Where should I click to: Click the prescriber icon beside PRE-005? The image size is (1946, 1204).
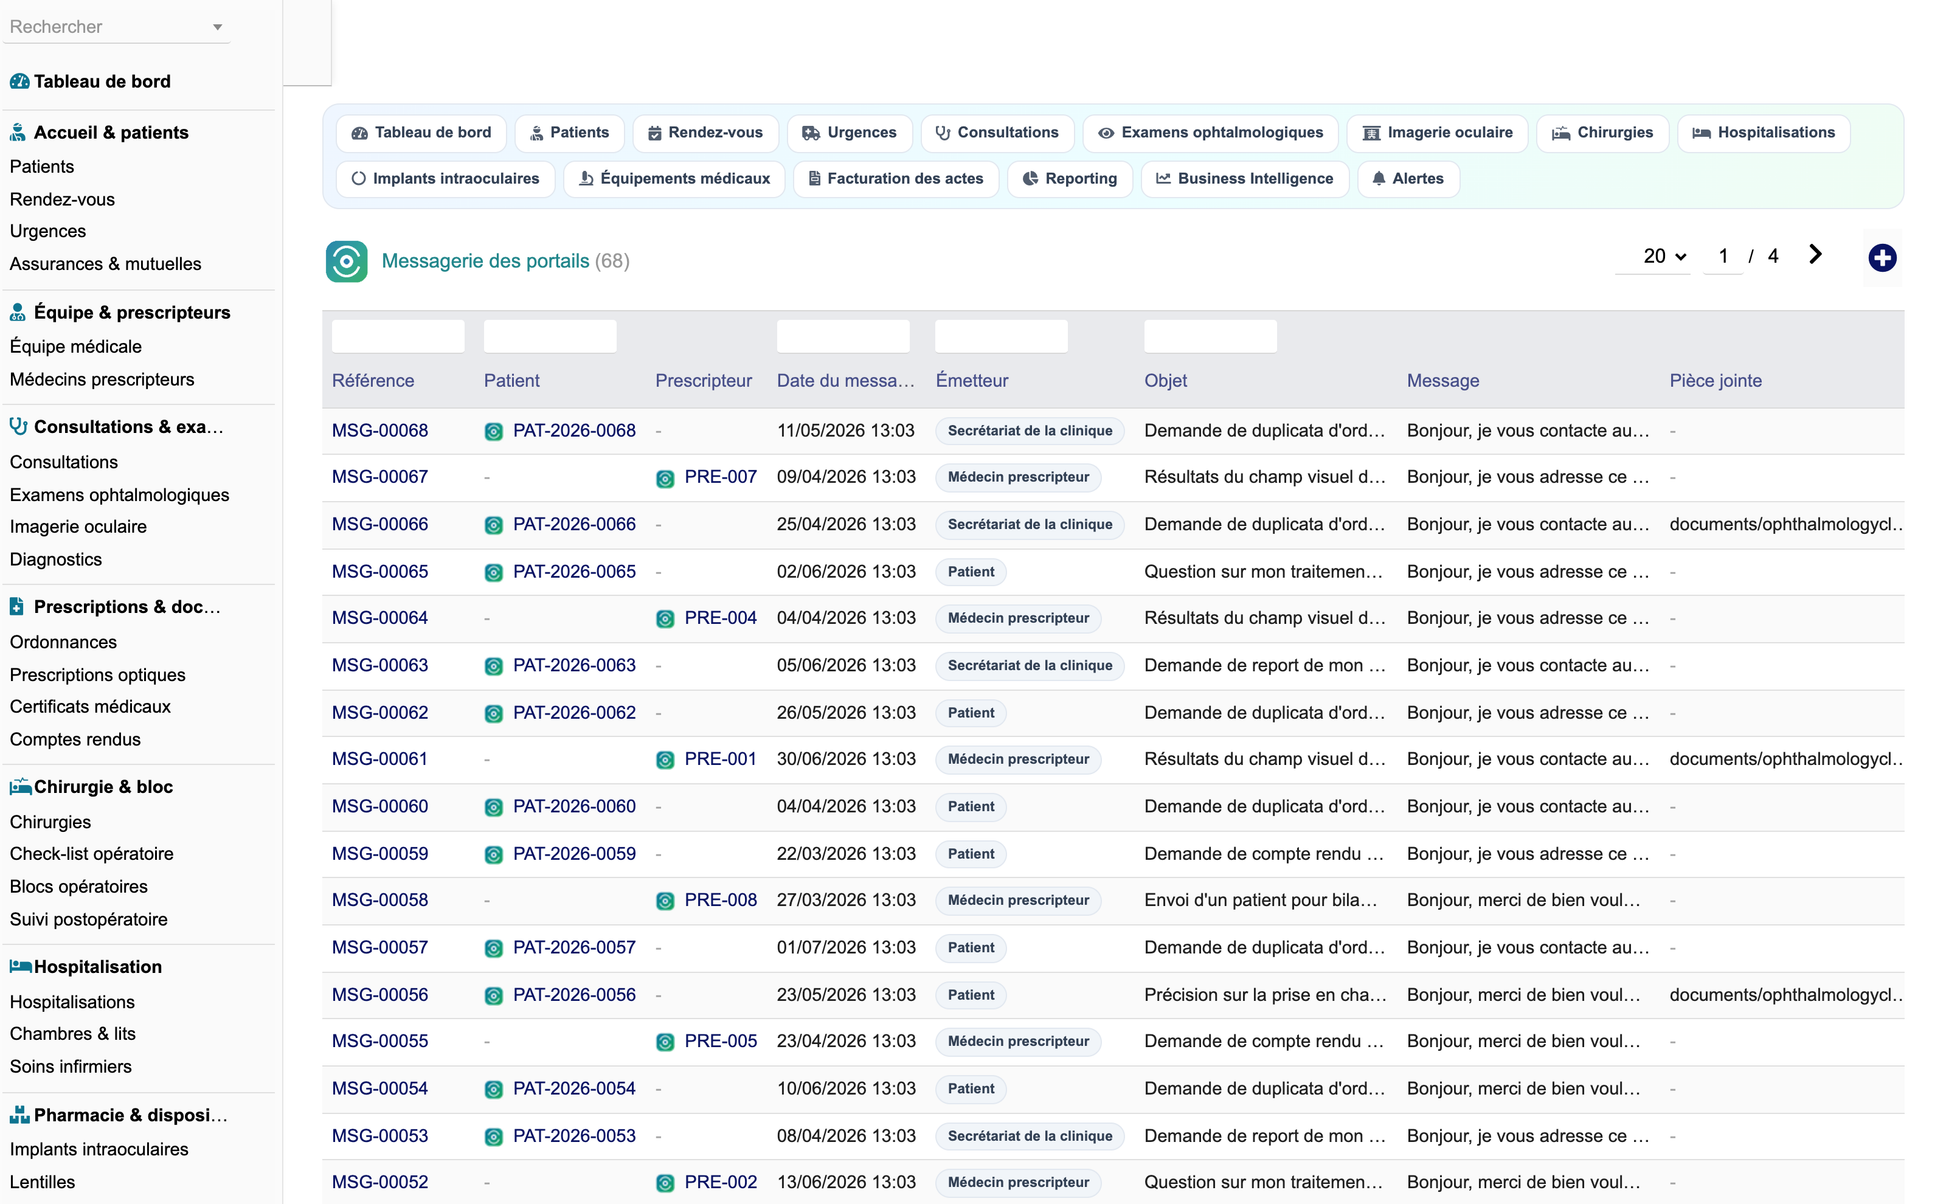click(x=665, y=1043)
